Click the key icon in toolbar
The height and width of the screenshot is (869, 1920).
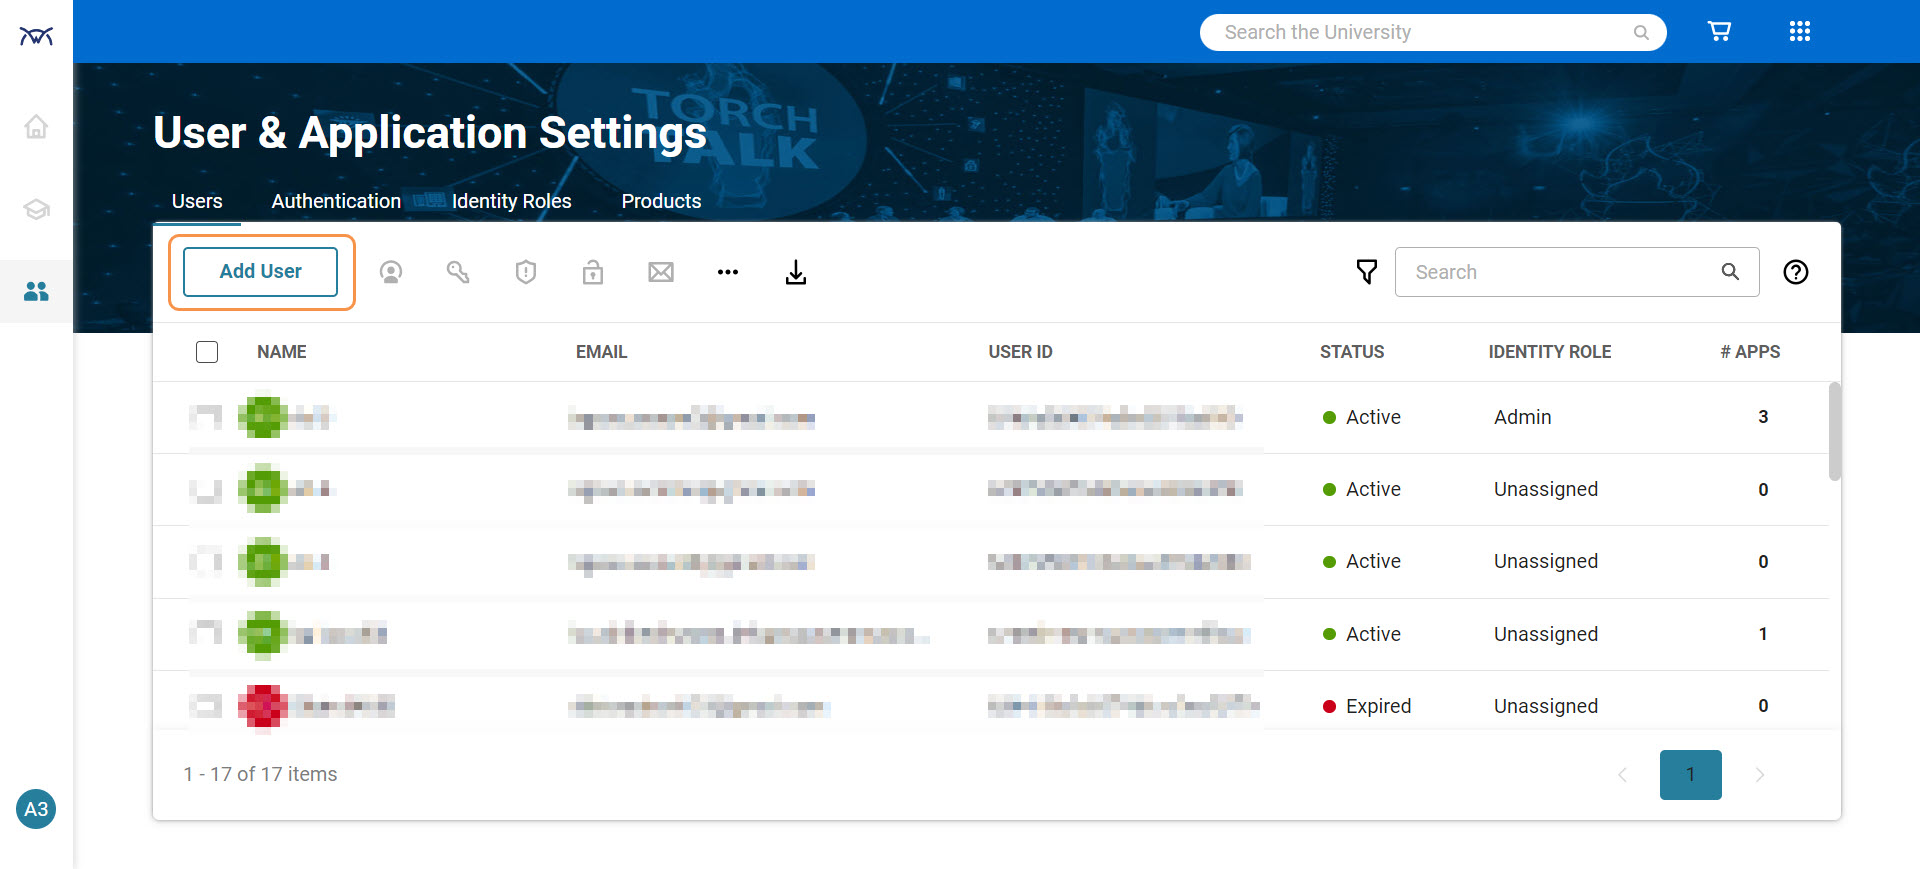tap(458, 272)
